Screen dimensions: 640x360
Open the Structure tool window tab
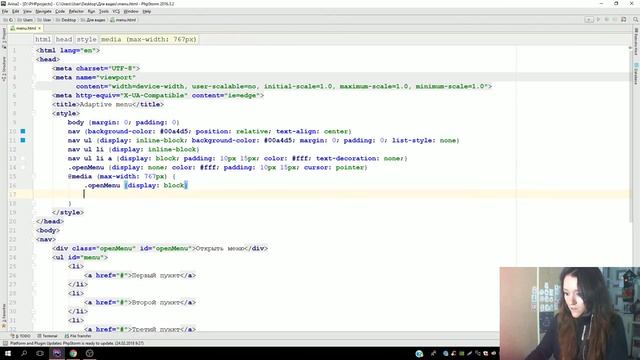(x=4, y=69)
